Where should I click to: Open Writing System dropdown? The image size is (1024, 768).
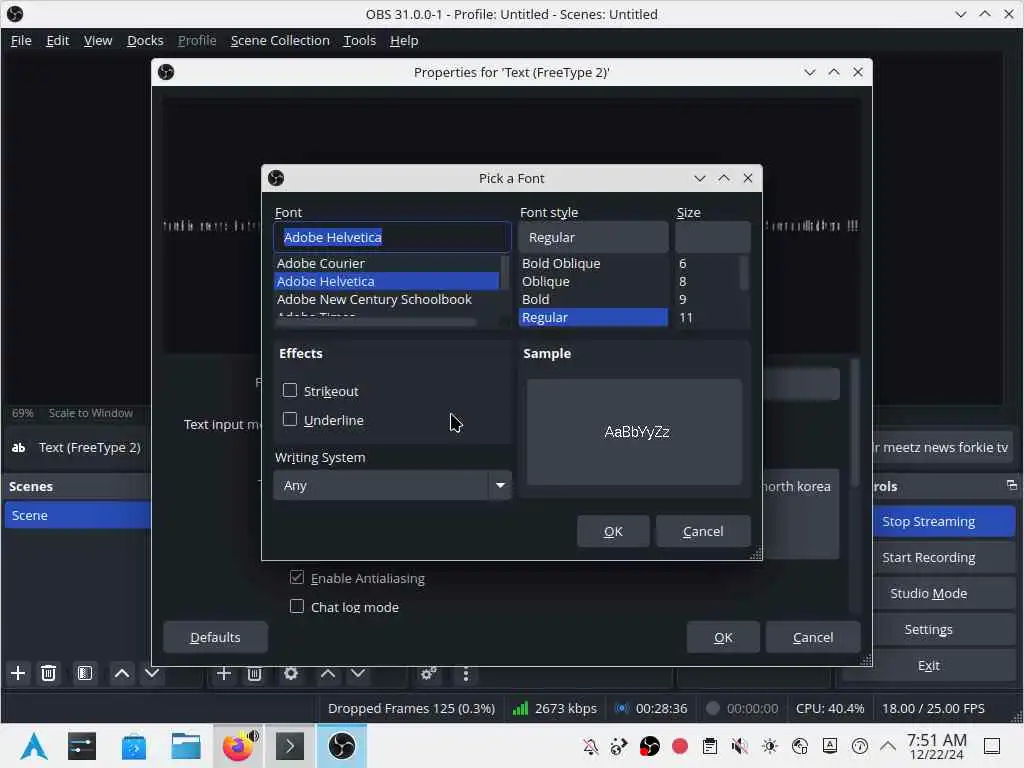[x=392, y=485]
